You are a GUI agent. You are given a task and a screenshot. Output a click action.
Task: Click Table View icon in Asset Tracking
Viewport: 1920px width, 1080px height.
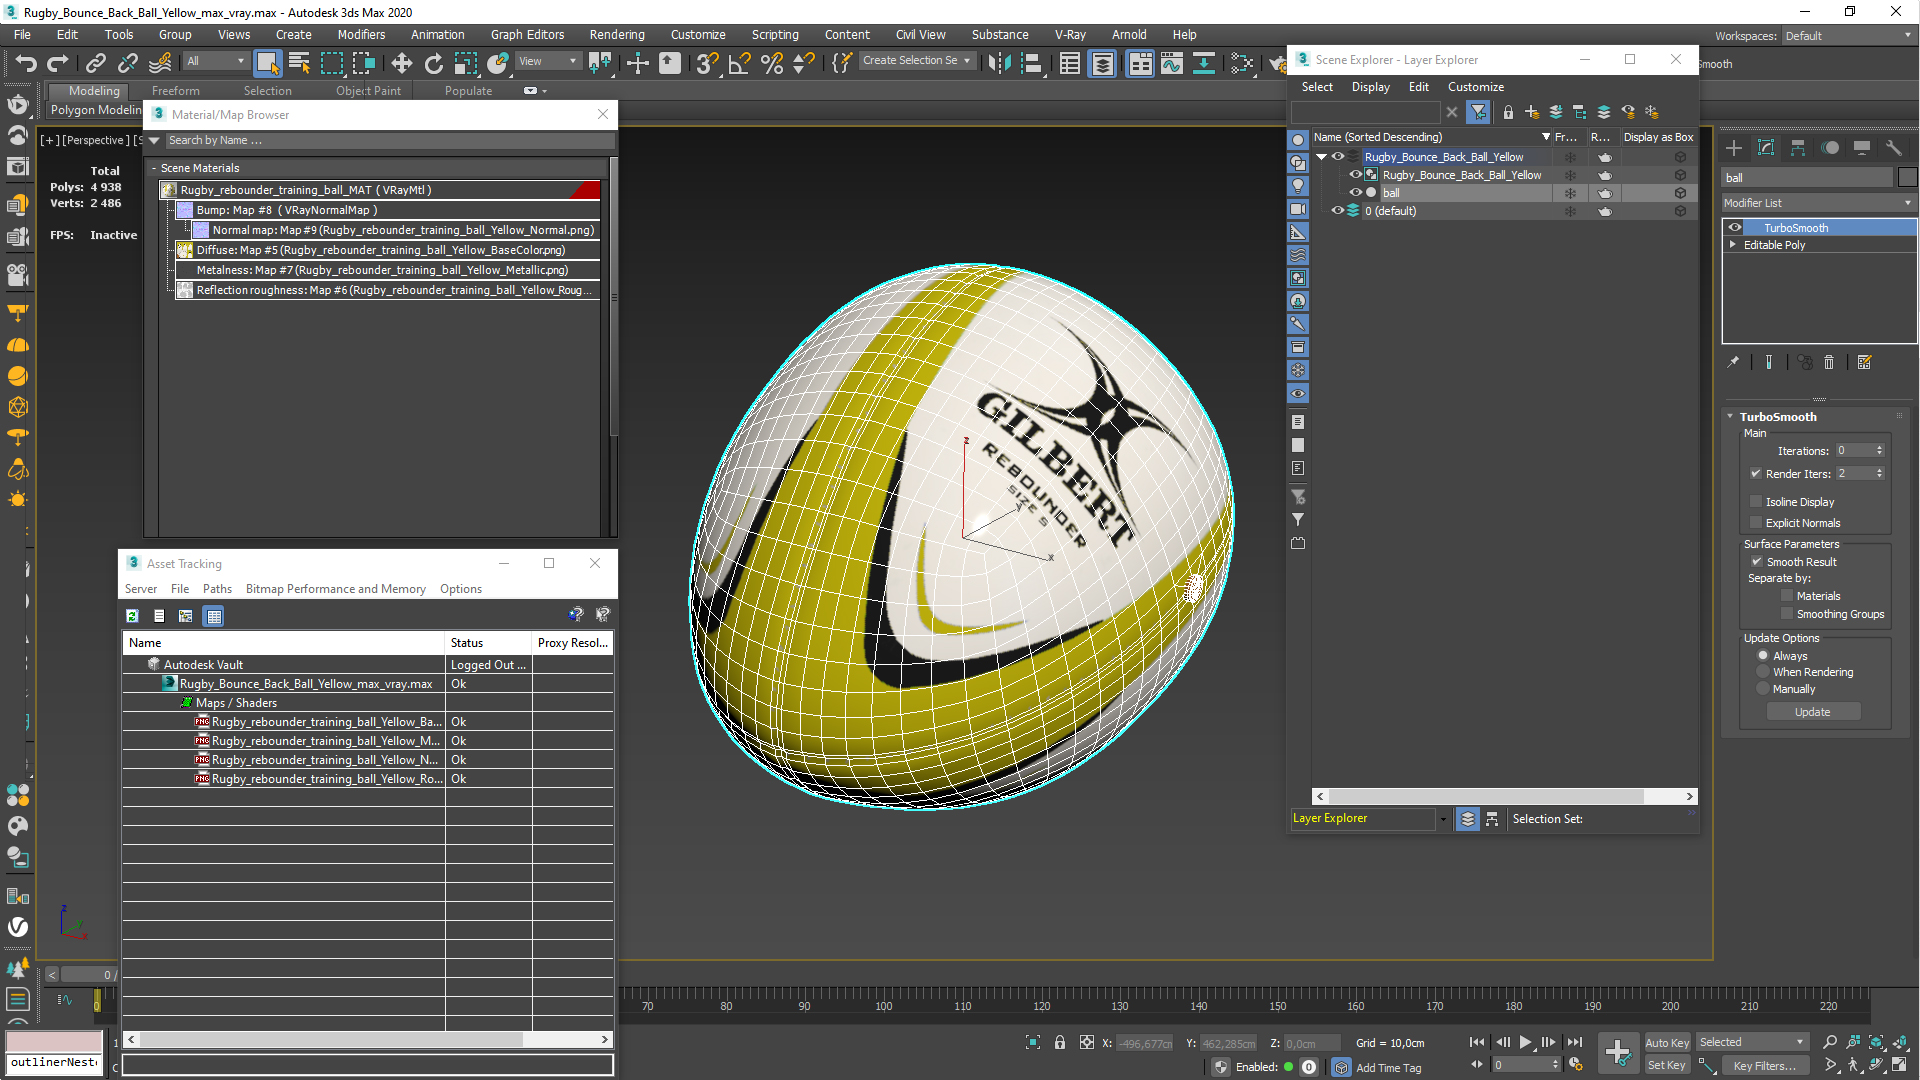point(214,616)
